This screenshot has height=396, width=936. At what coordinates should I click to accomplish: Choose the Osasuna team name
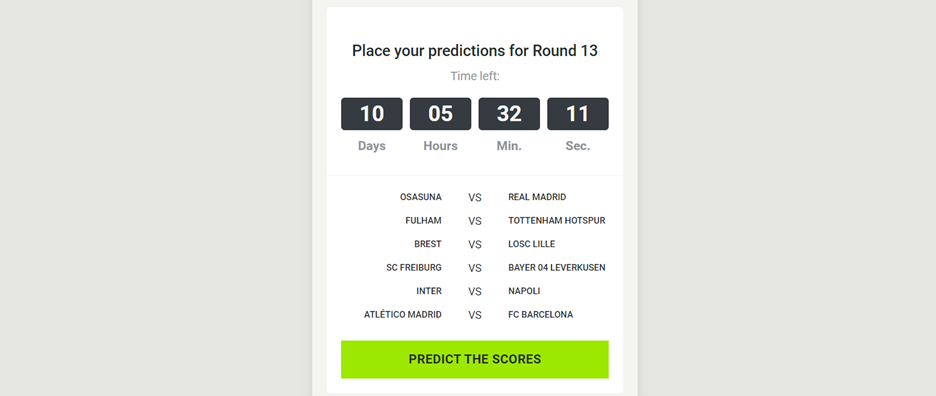tap(421, 197)
